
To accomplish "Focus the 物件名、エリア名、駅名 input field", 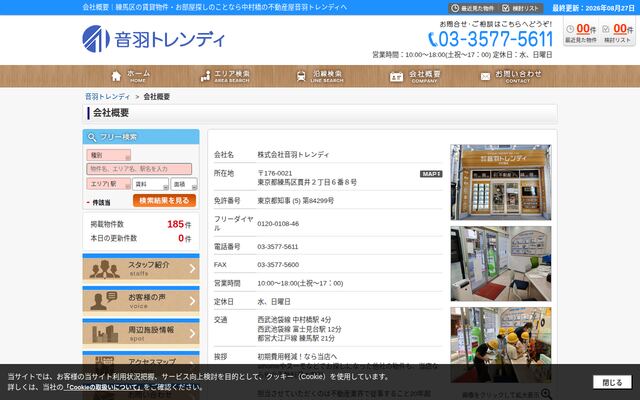I will click(139, 169).
